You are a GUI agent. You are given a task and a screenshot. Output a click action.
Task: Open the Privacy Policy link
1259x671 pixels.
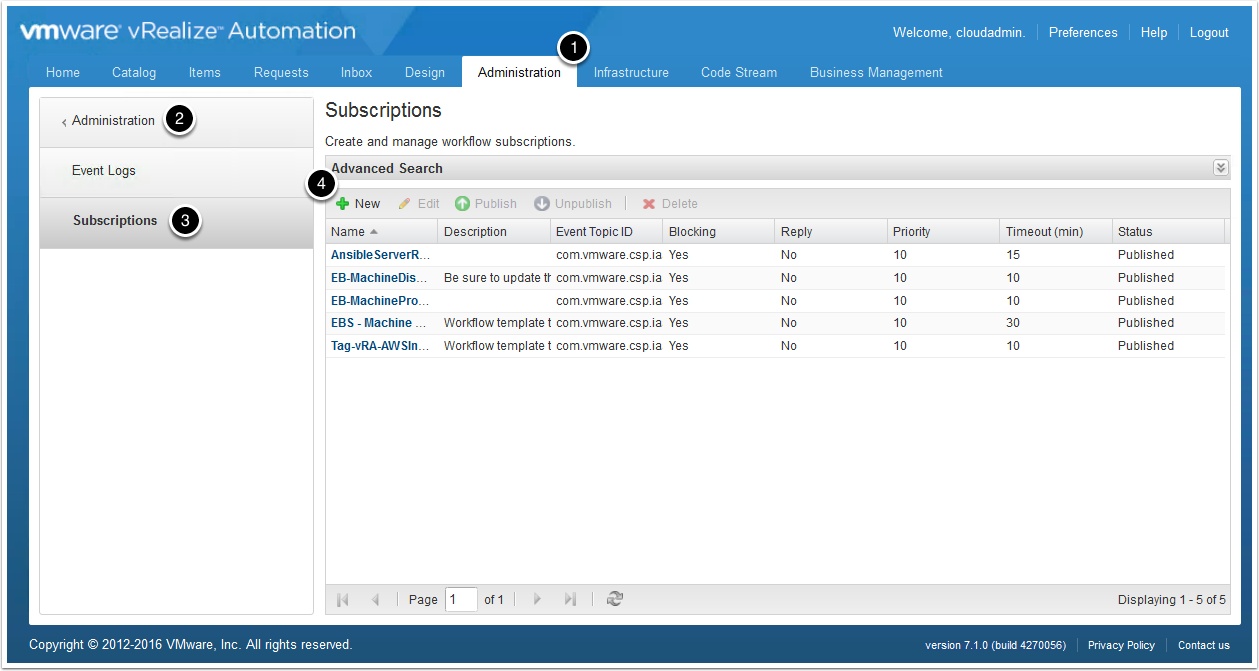(x=1121, y=645)
